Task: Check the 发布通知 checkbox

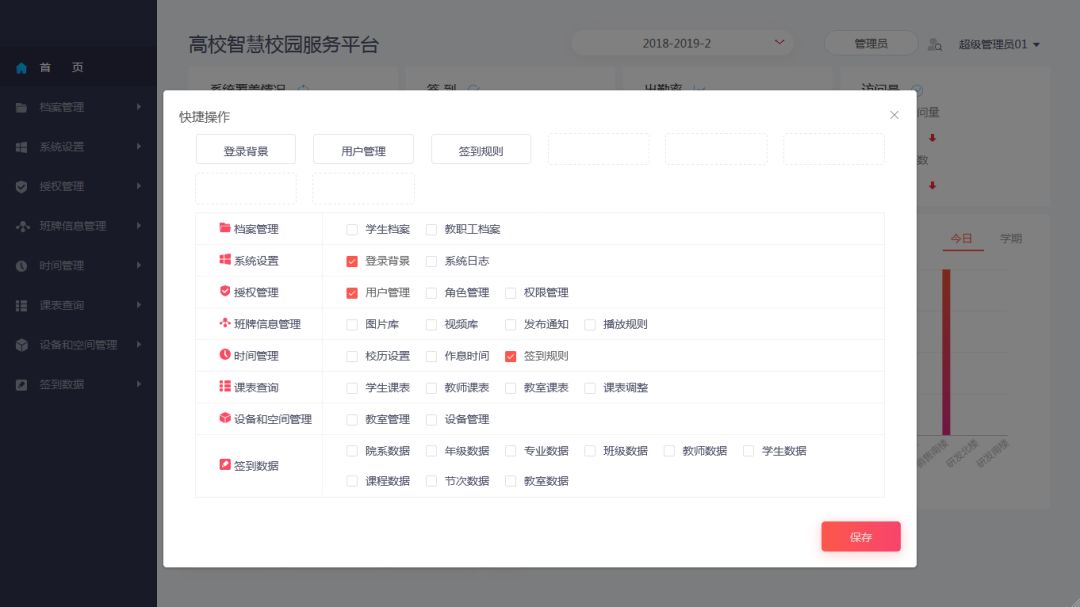Action: (511, 325)
